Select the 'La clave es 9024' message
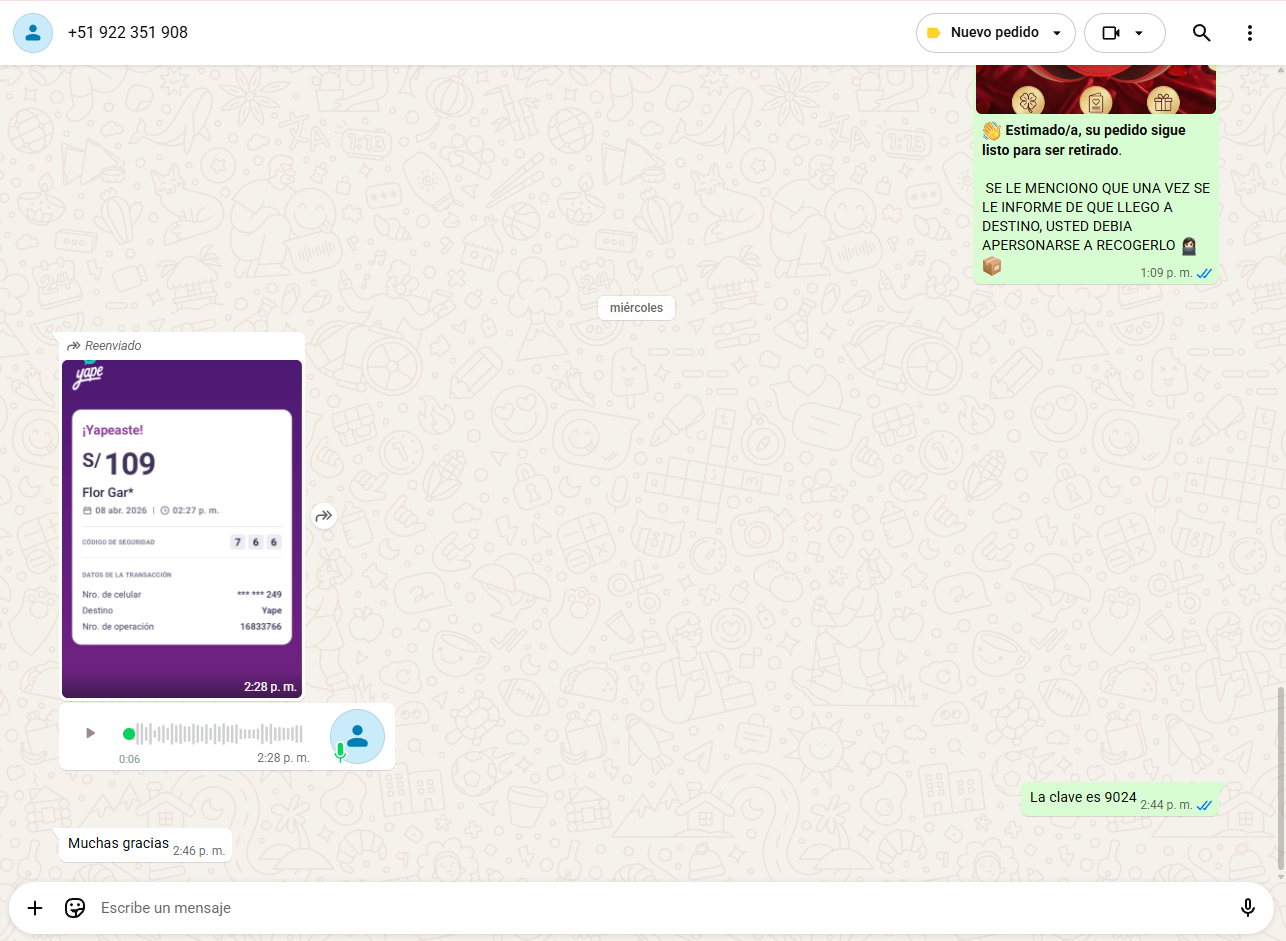 tap(1083, 798)
